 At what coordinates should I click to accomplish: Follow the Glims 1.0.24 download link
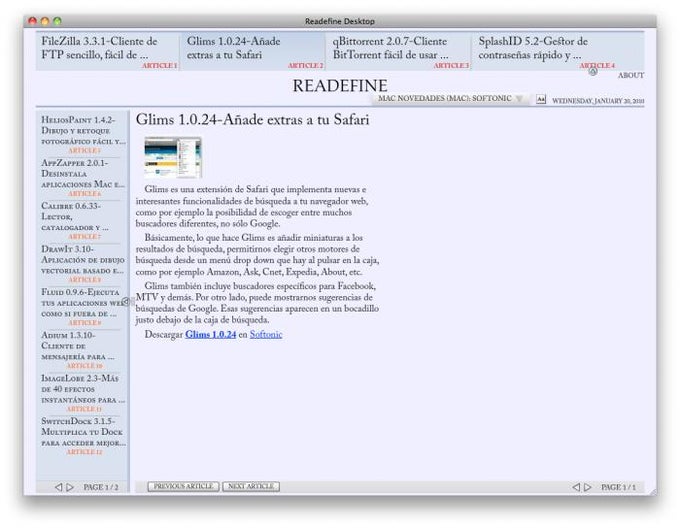tap(210, 335)
